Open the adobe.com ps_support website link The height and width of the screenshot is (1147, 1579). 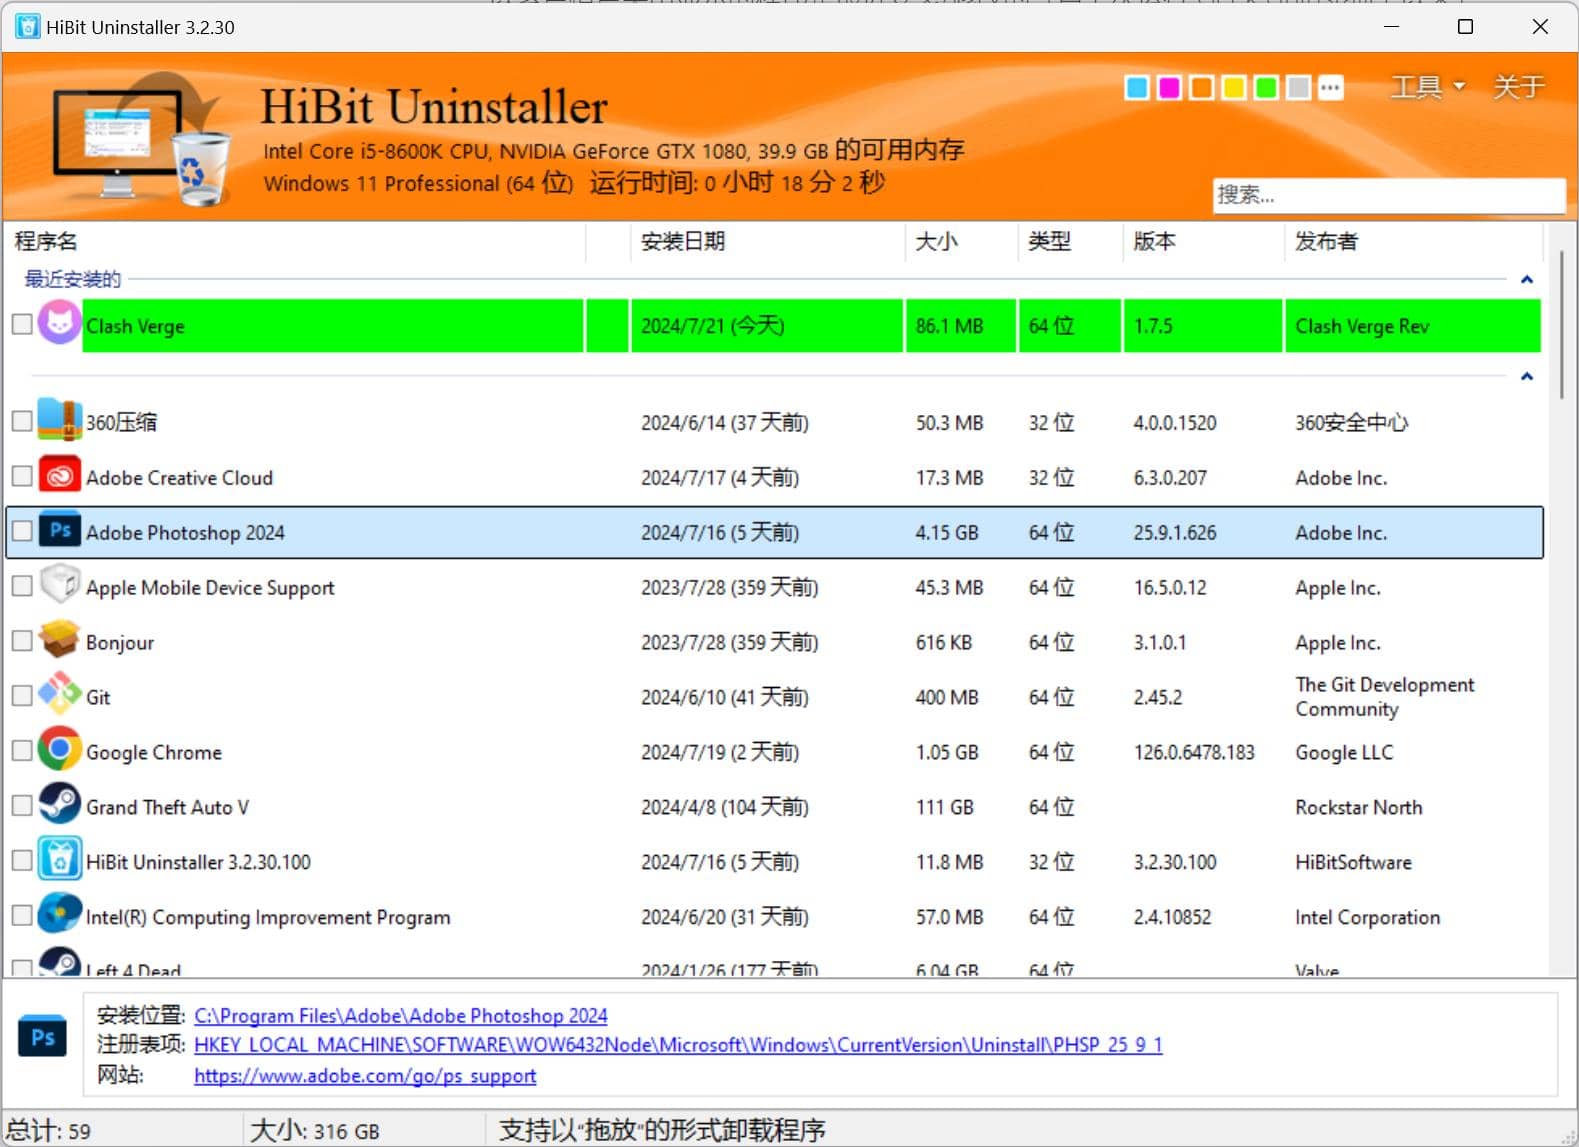pyautogui.click(x=365, y=1076)
